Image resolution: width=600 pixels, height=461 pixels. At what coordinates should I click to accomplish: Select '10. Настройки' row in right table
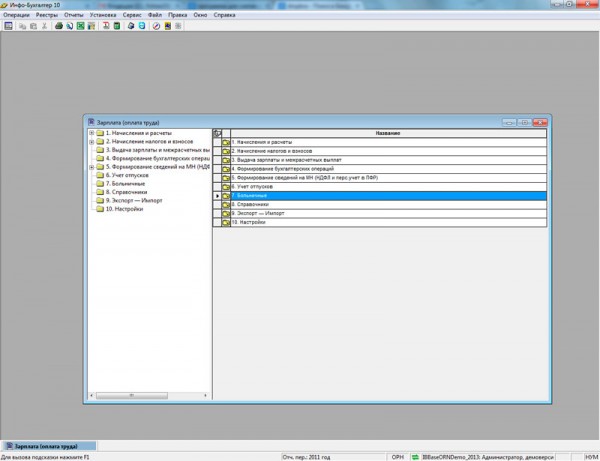pos(248,222)
